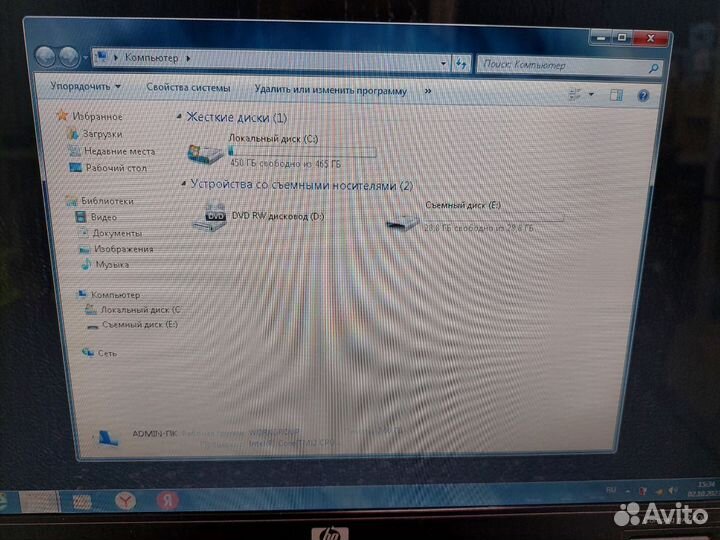Click the system clock in taskbar
This screenshot has width=720, height=540.
pyautogui.click(x=702, y=489)
